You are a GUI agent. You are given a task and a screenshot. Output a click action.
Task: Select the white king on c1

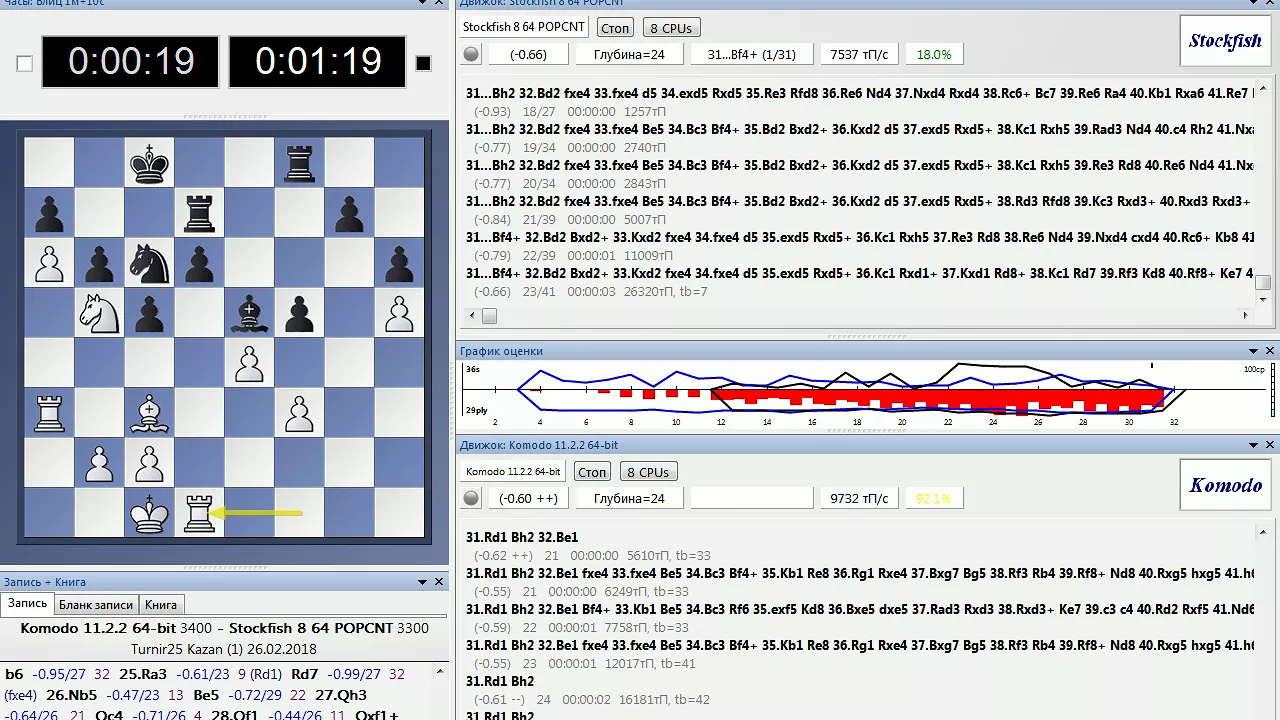coord(149,513)
